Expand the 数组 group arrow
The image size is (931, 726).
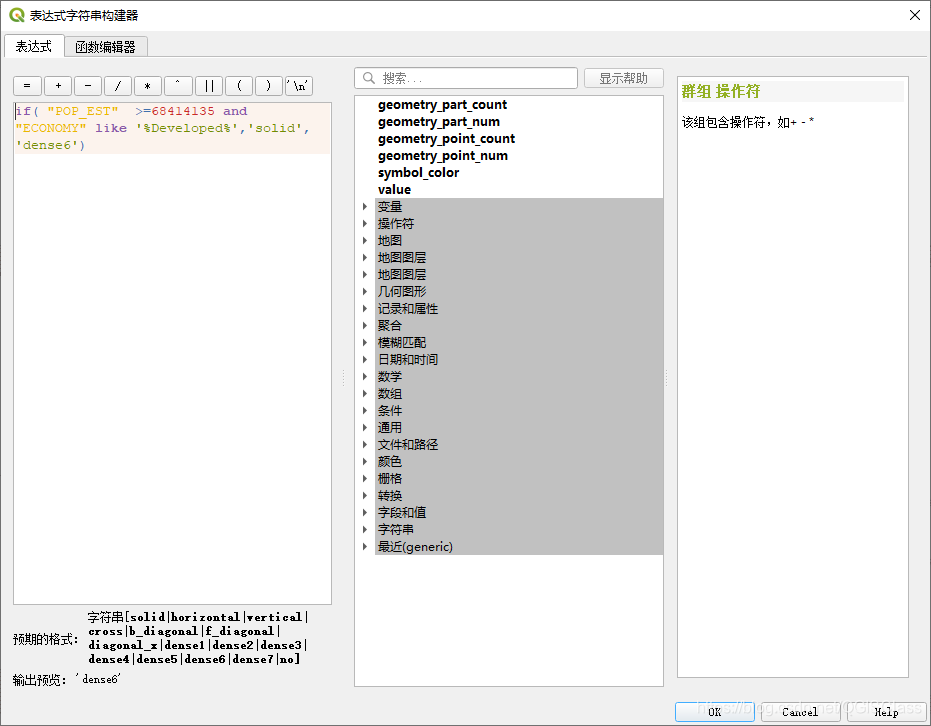(365, 394)
